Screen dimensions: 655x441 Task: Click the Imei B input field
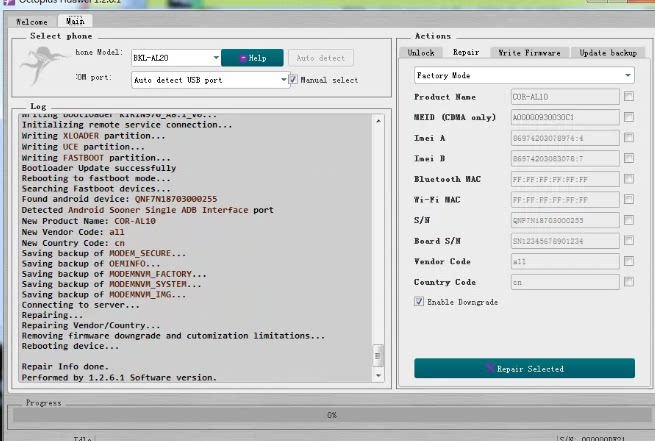coord(565,158)
